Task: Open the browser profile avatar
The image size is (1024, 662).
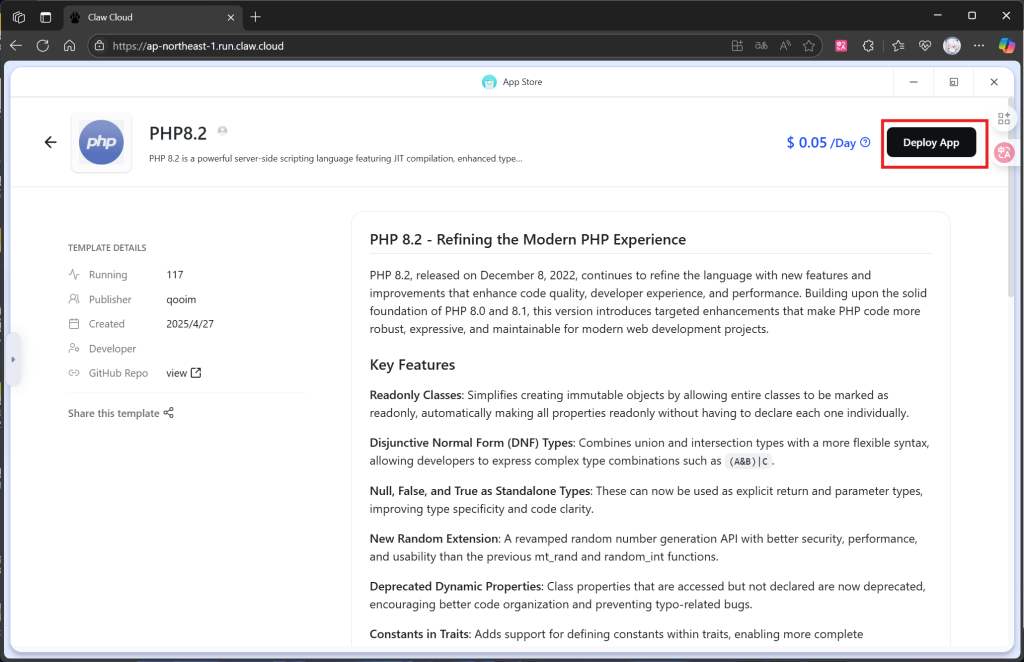Action: (952, 46)
